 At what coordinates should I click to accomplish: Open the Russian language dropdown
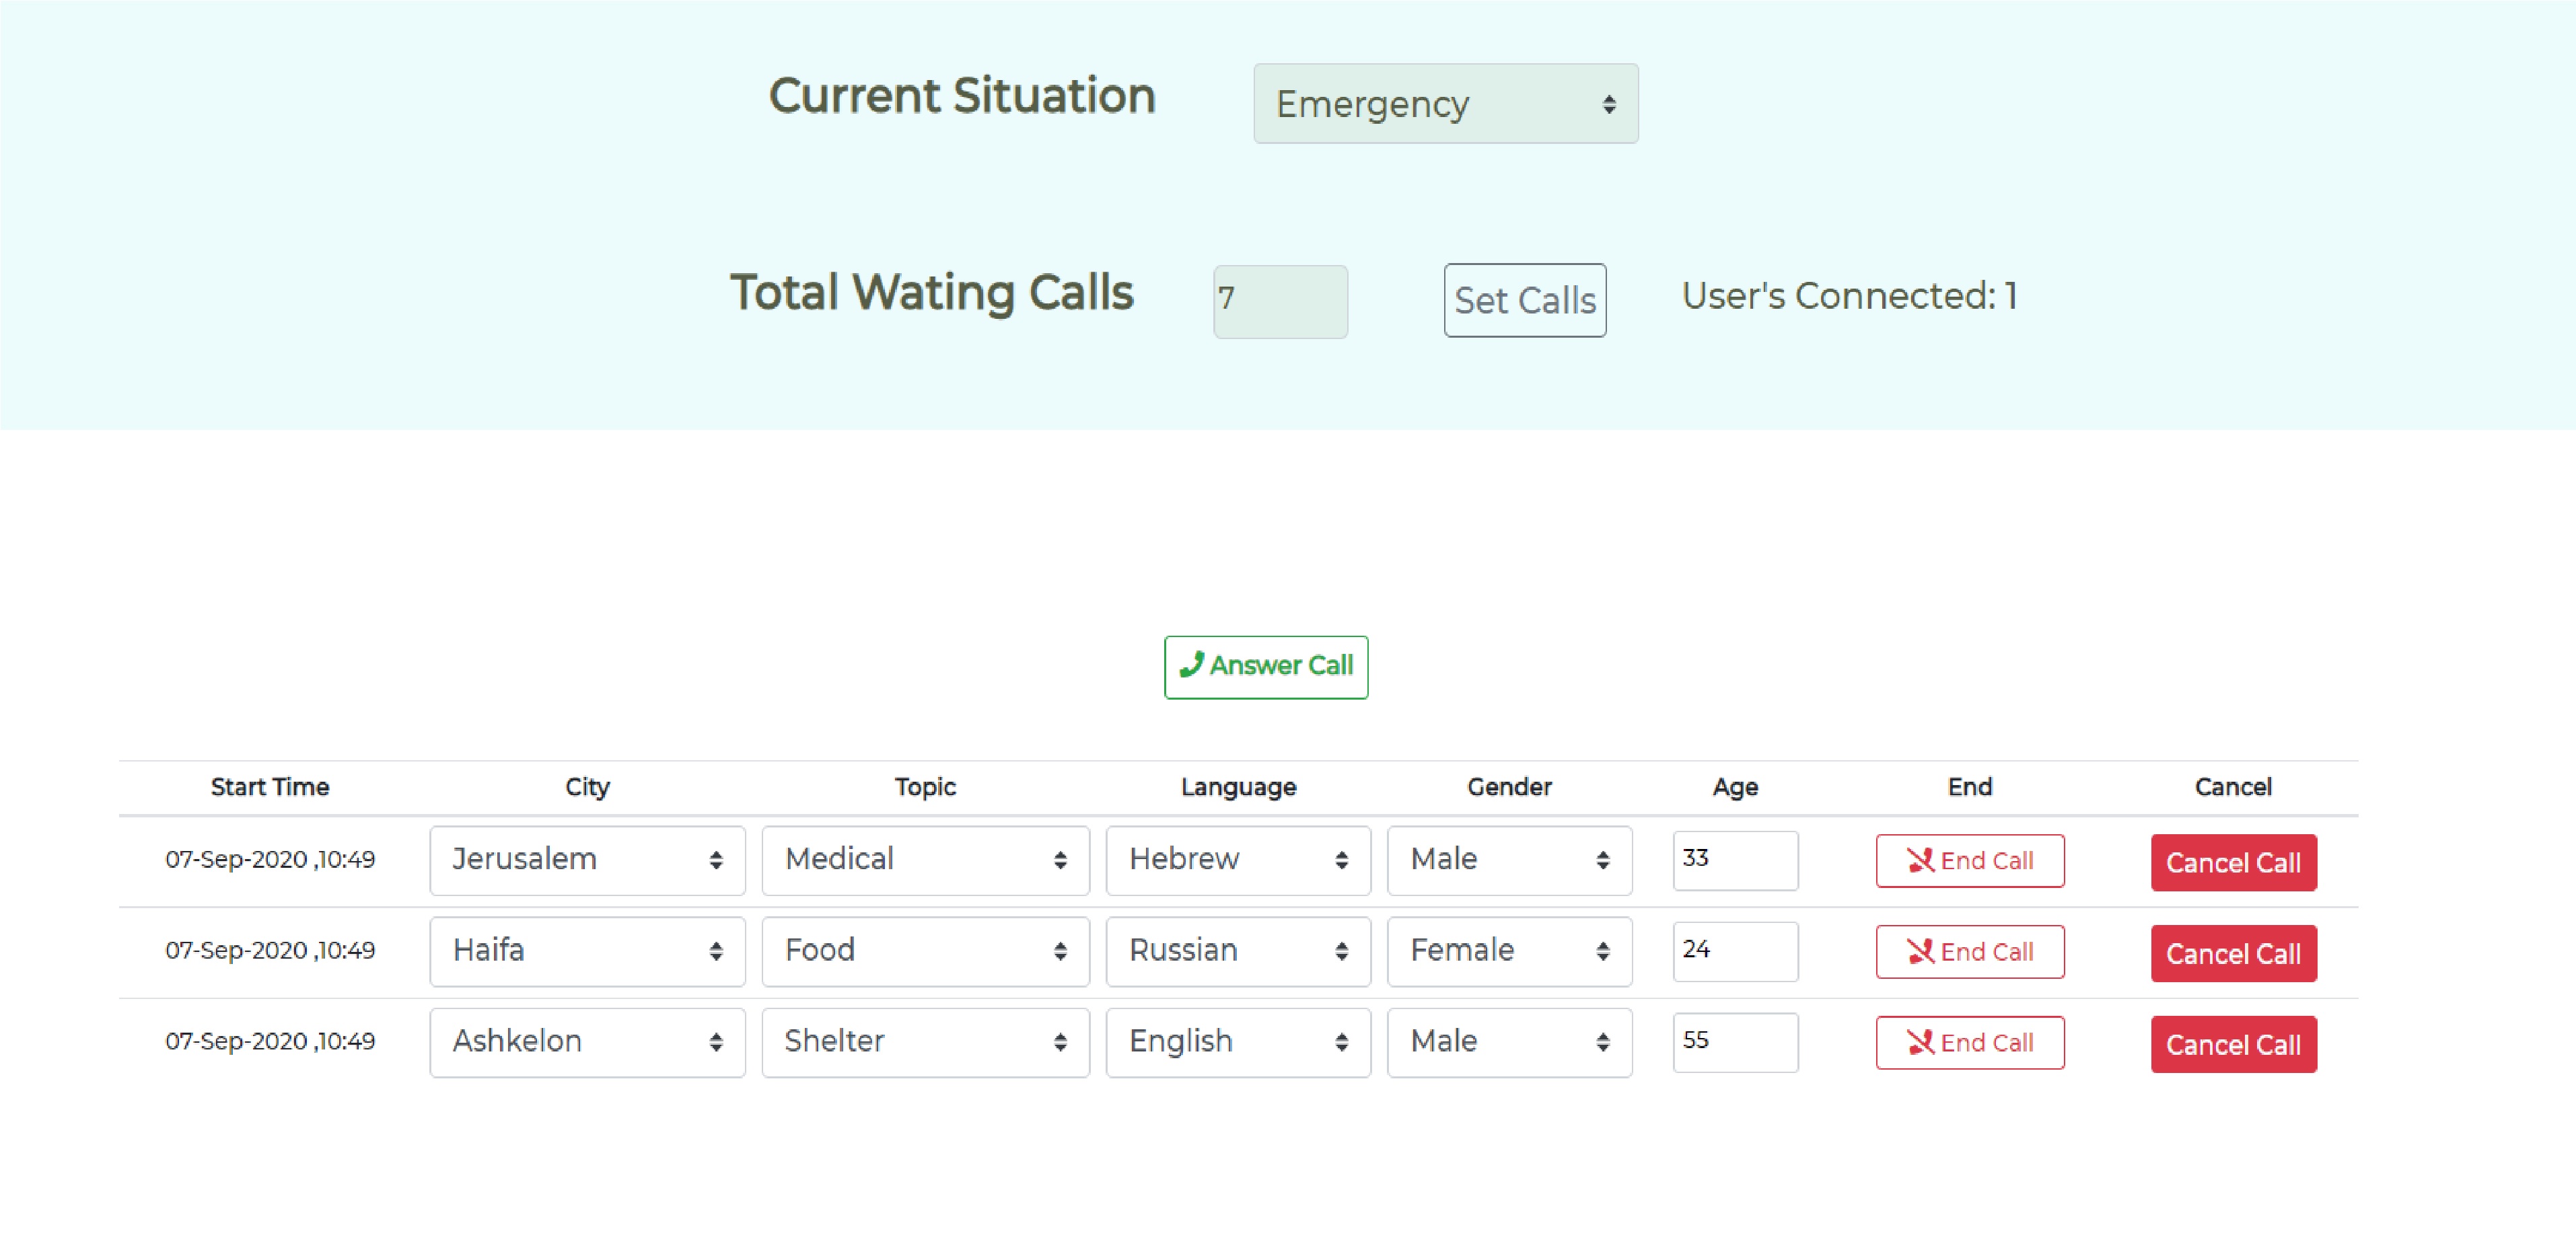pos(1238,951)
